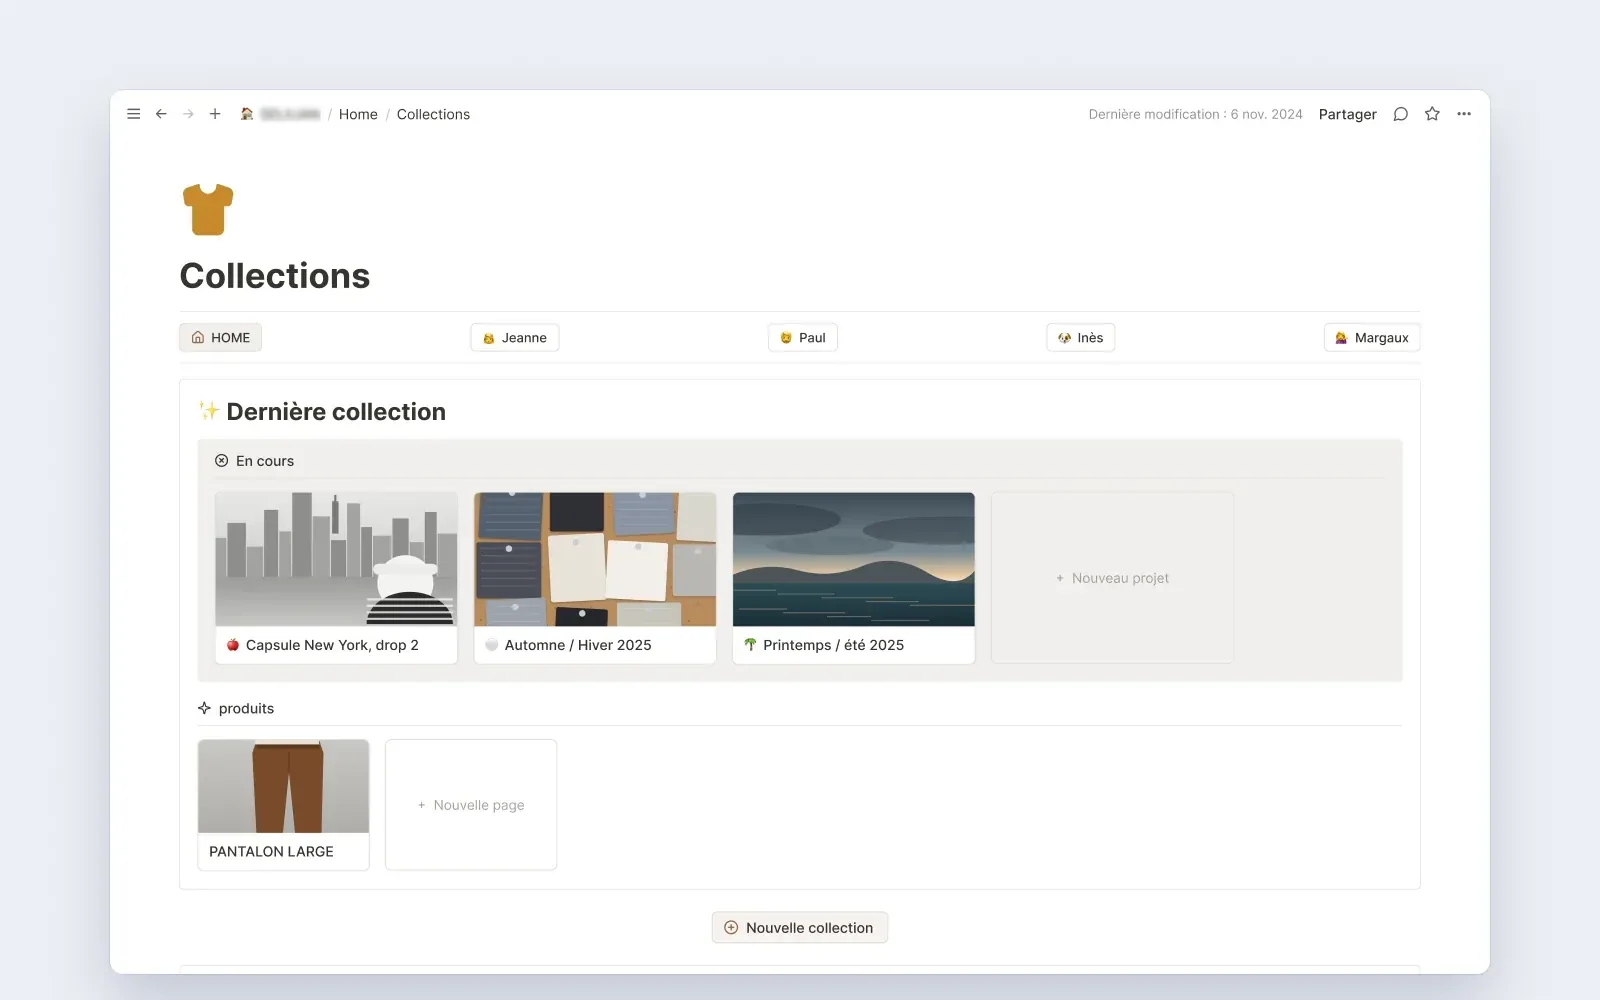
Task: Open comments via speech bubble icon
Action: [1400, 114]
